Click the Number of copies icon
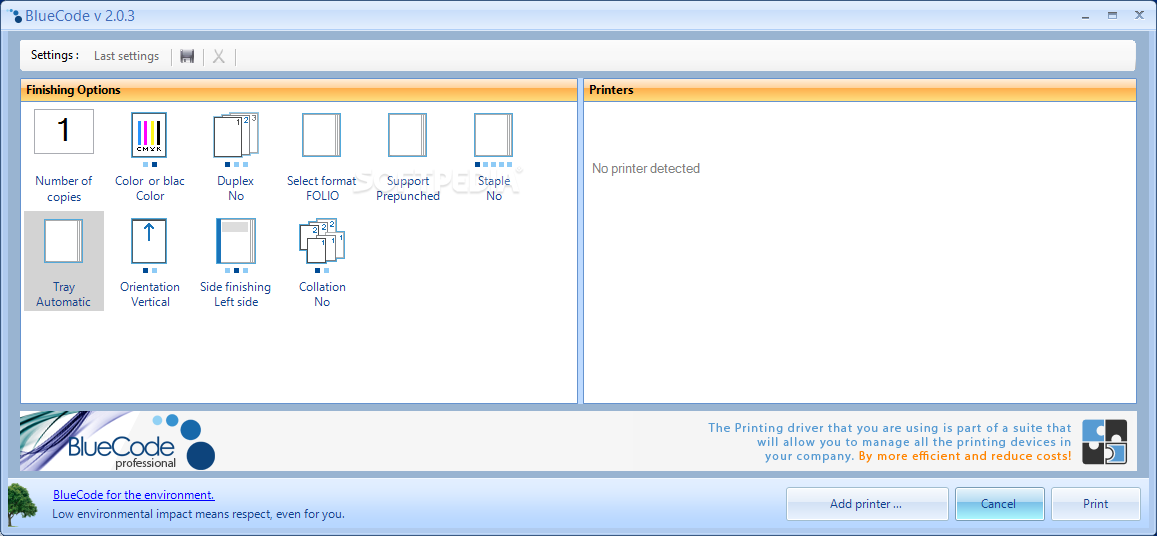This screenshot has height=536, width=1157. point(63,131)
